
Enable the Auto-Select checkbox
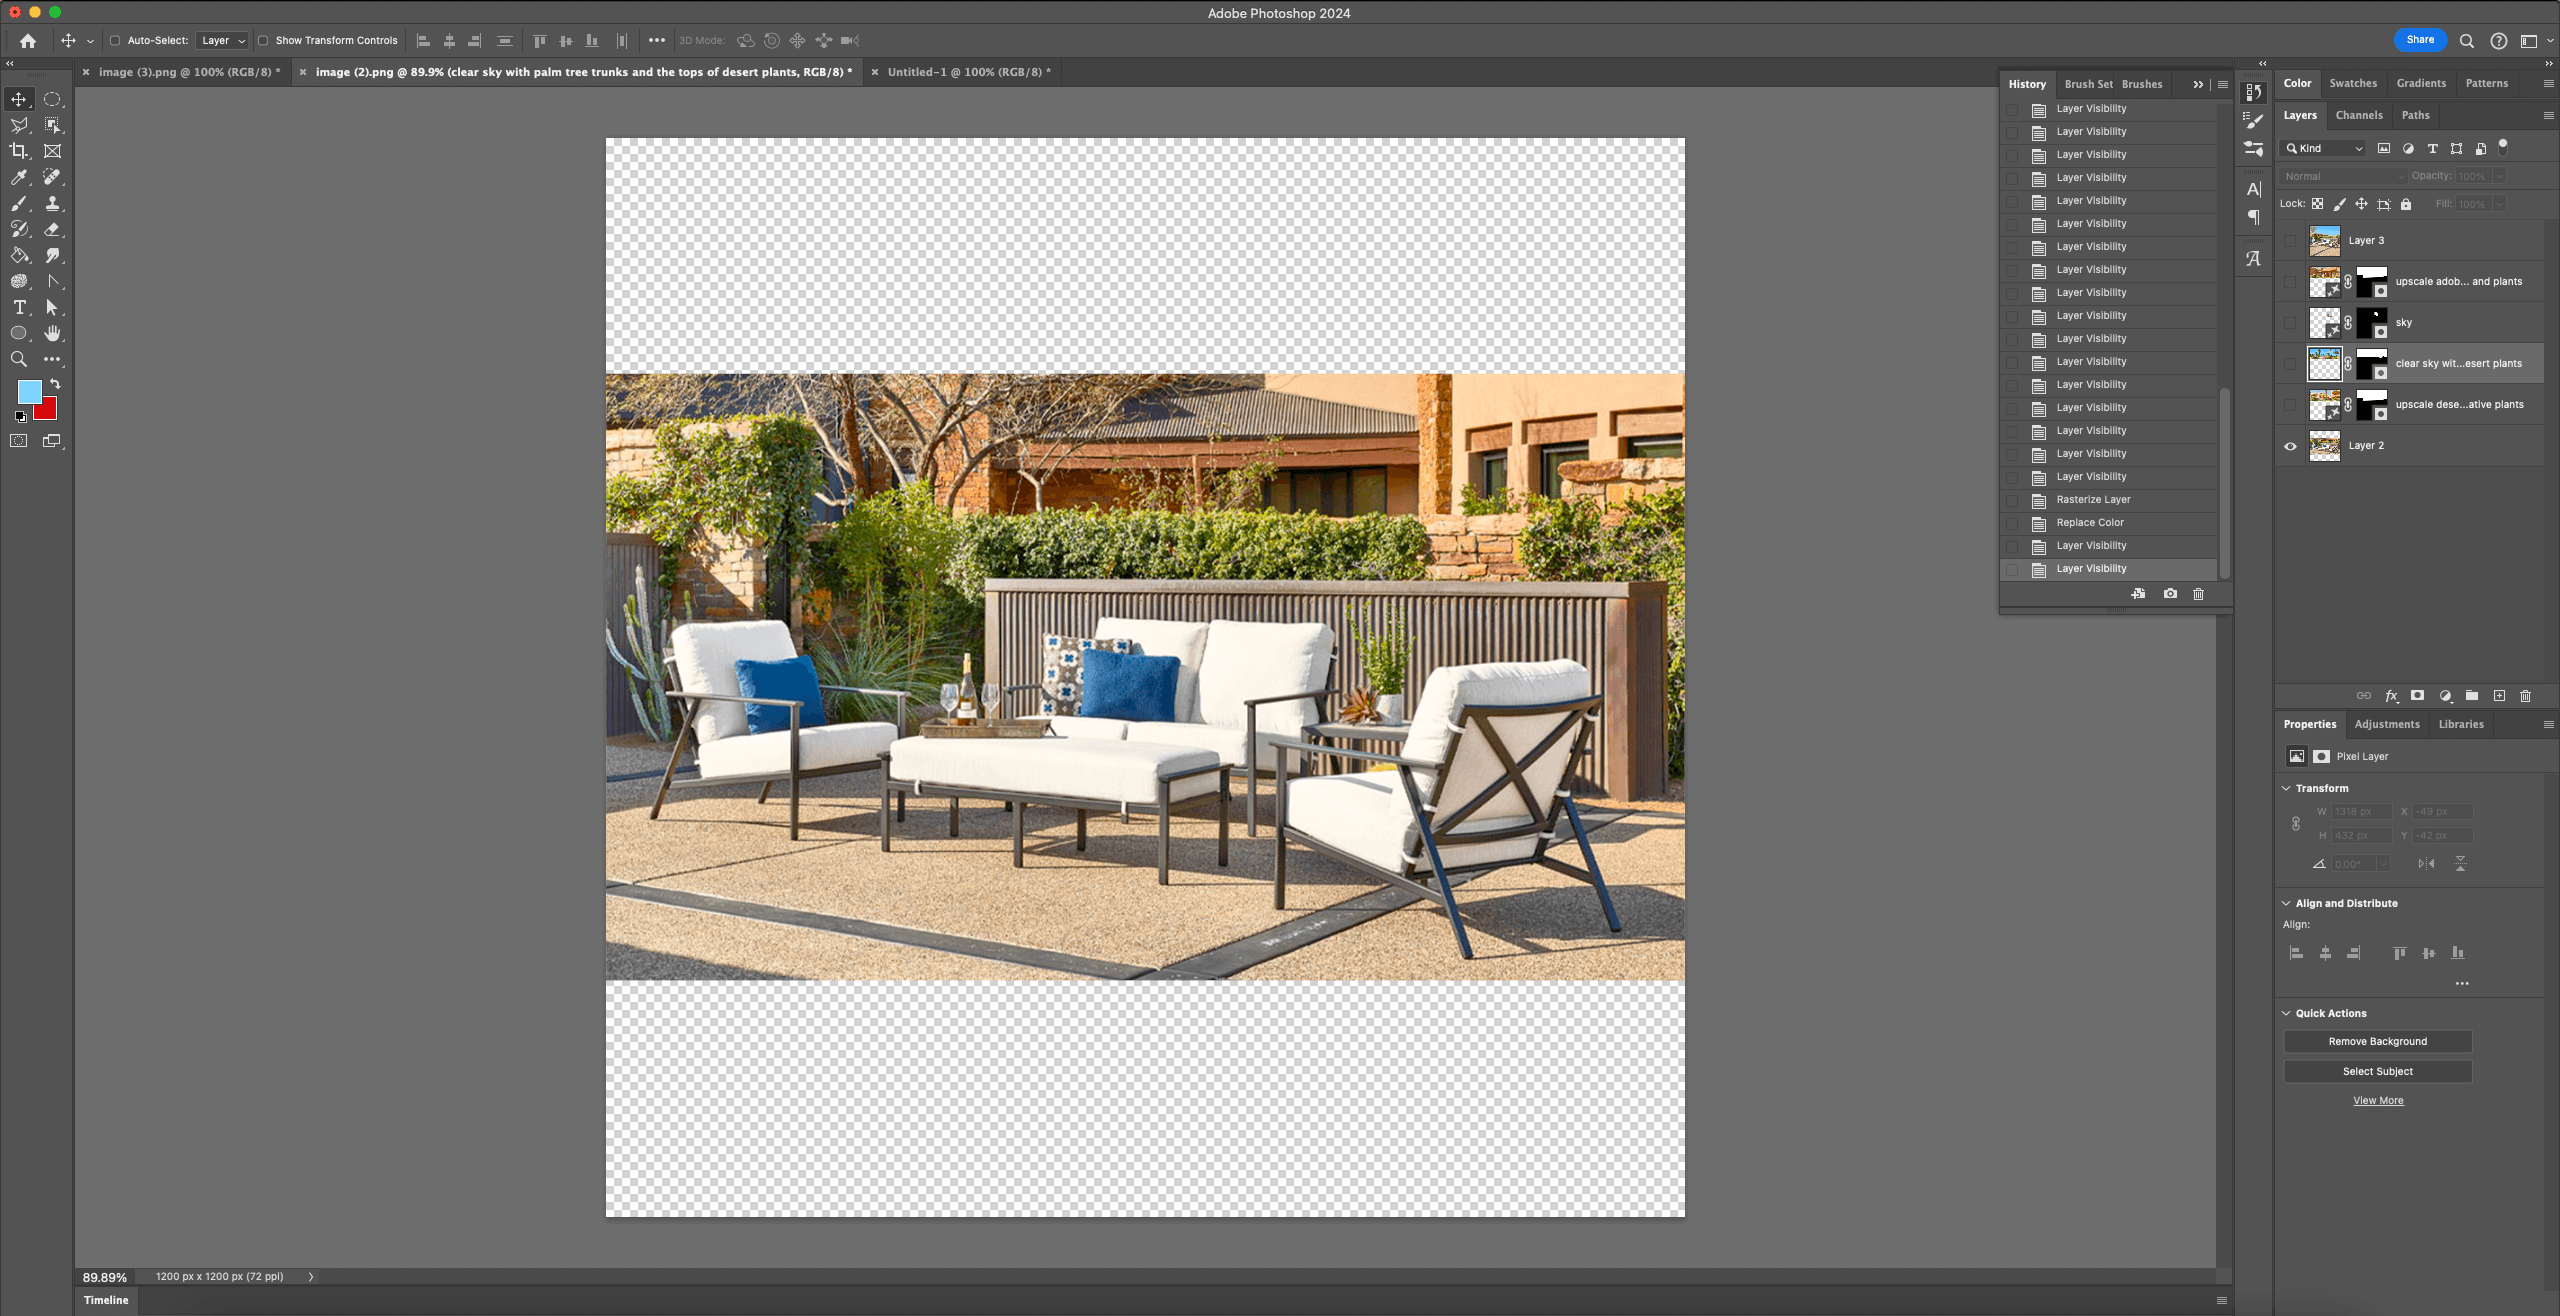click(115, 41)
